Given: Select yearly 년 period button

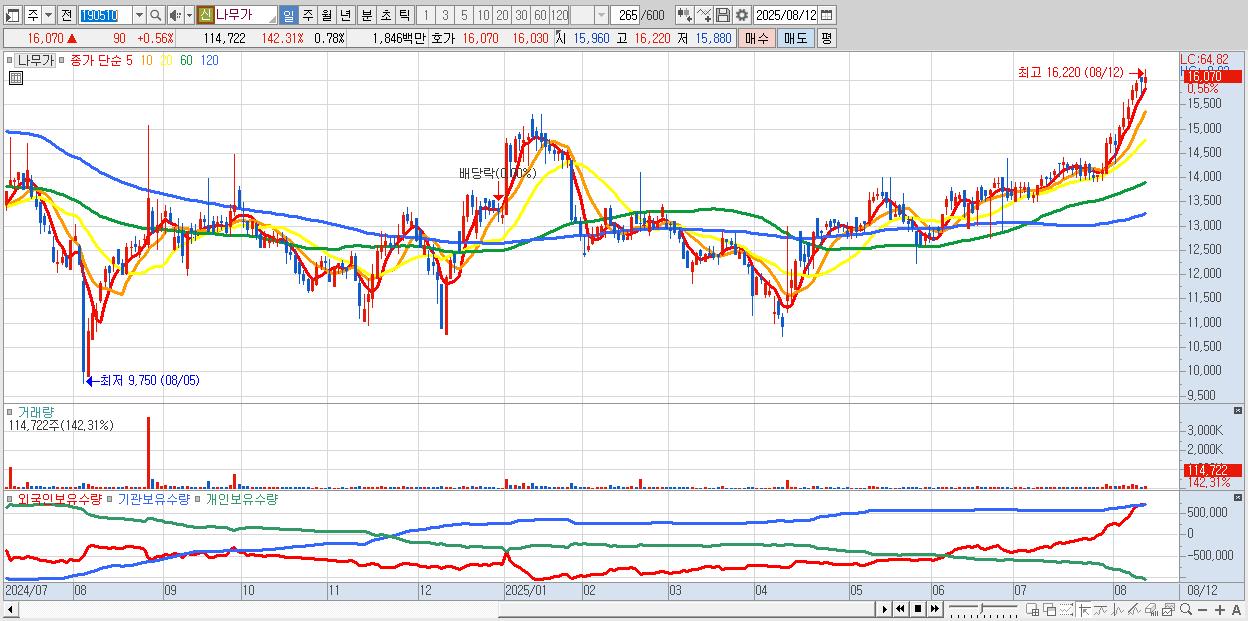Looking at the screenshot, I should coord(345,15).
